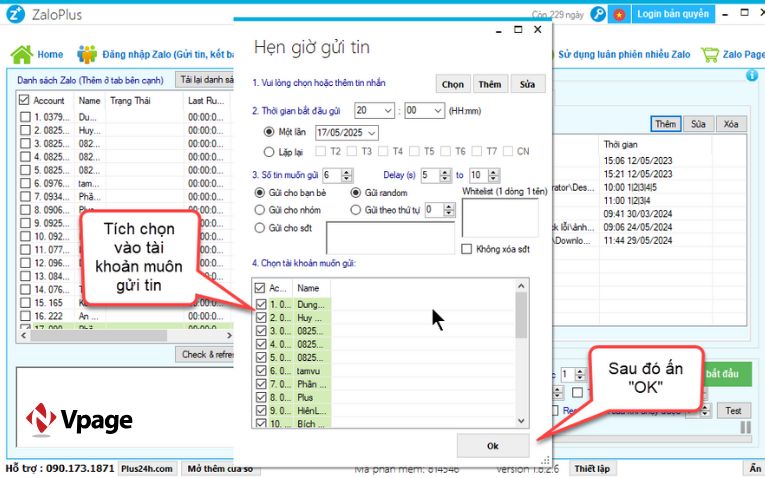Click Login bản quyền button
The image size is (765, 478).
(673, 14)
